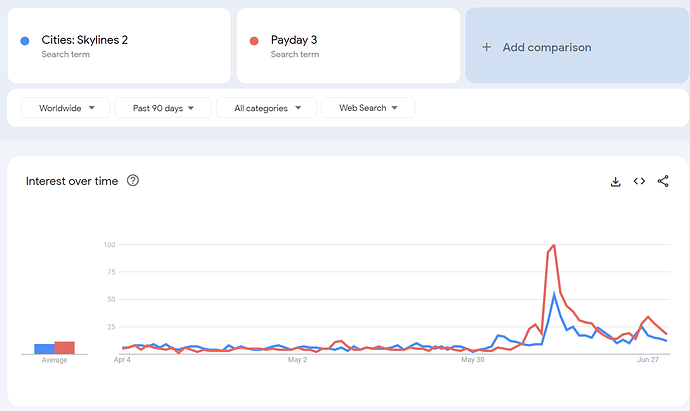Image resolution: width=690 pixels, height=411 pixels.
Task: Download the interest over time chart data
Action: coord(616,181)
